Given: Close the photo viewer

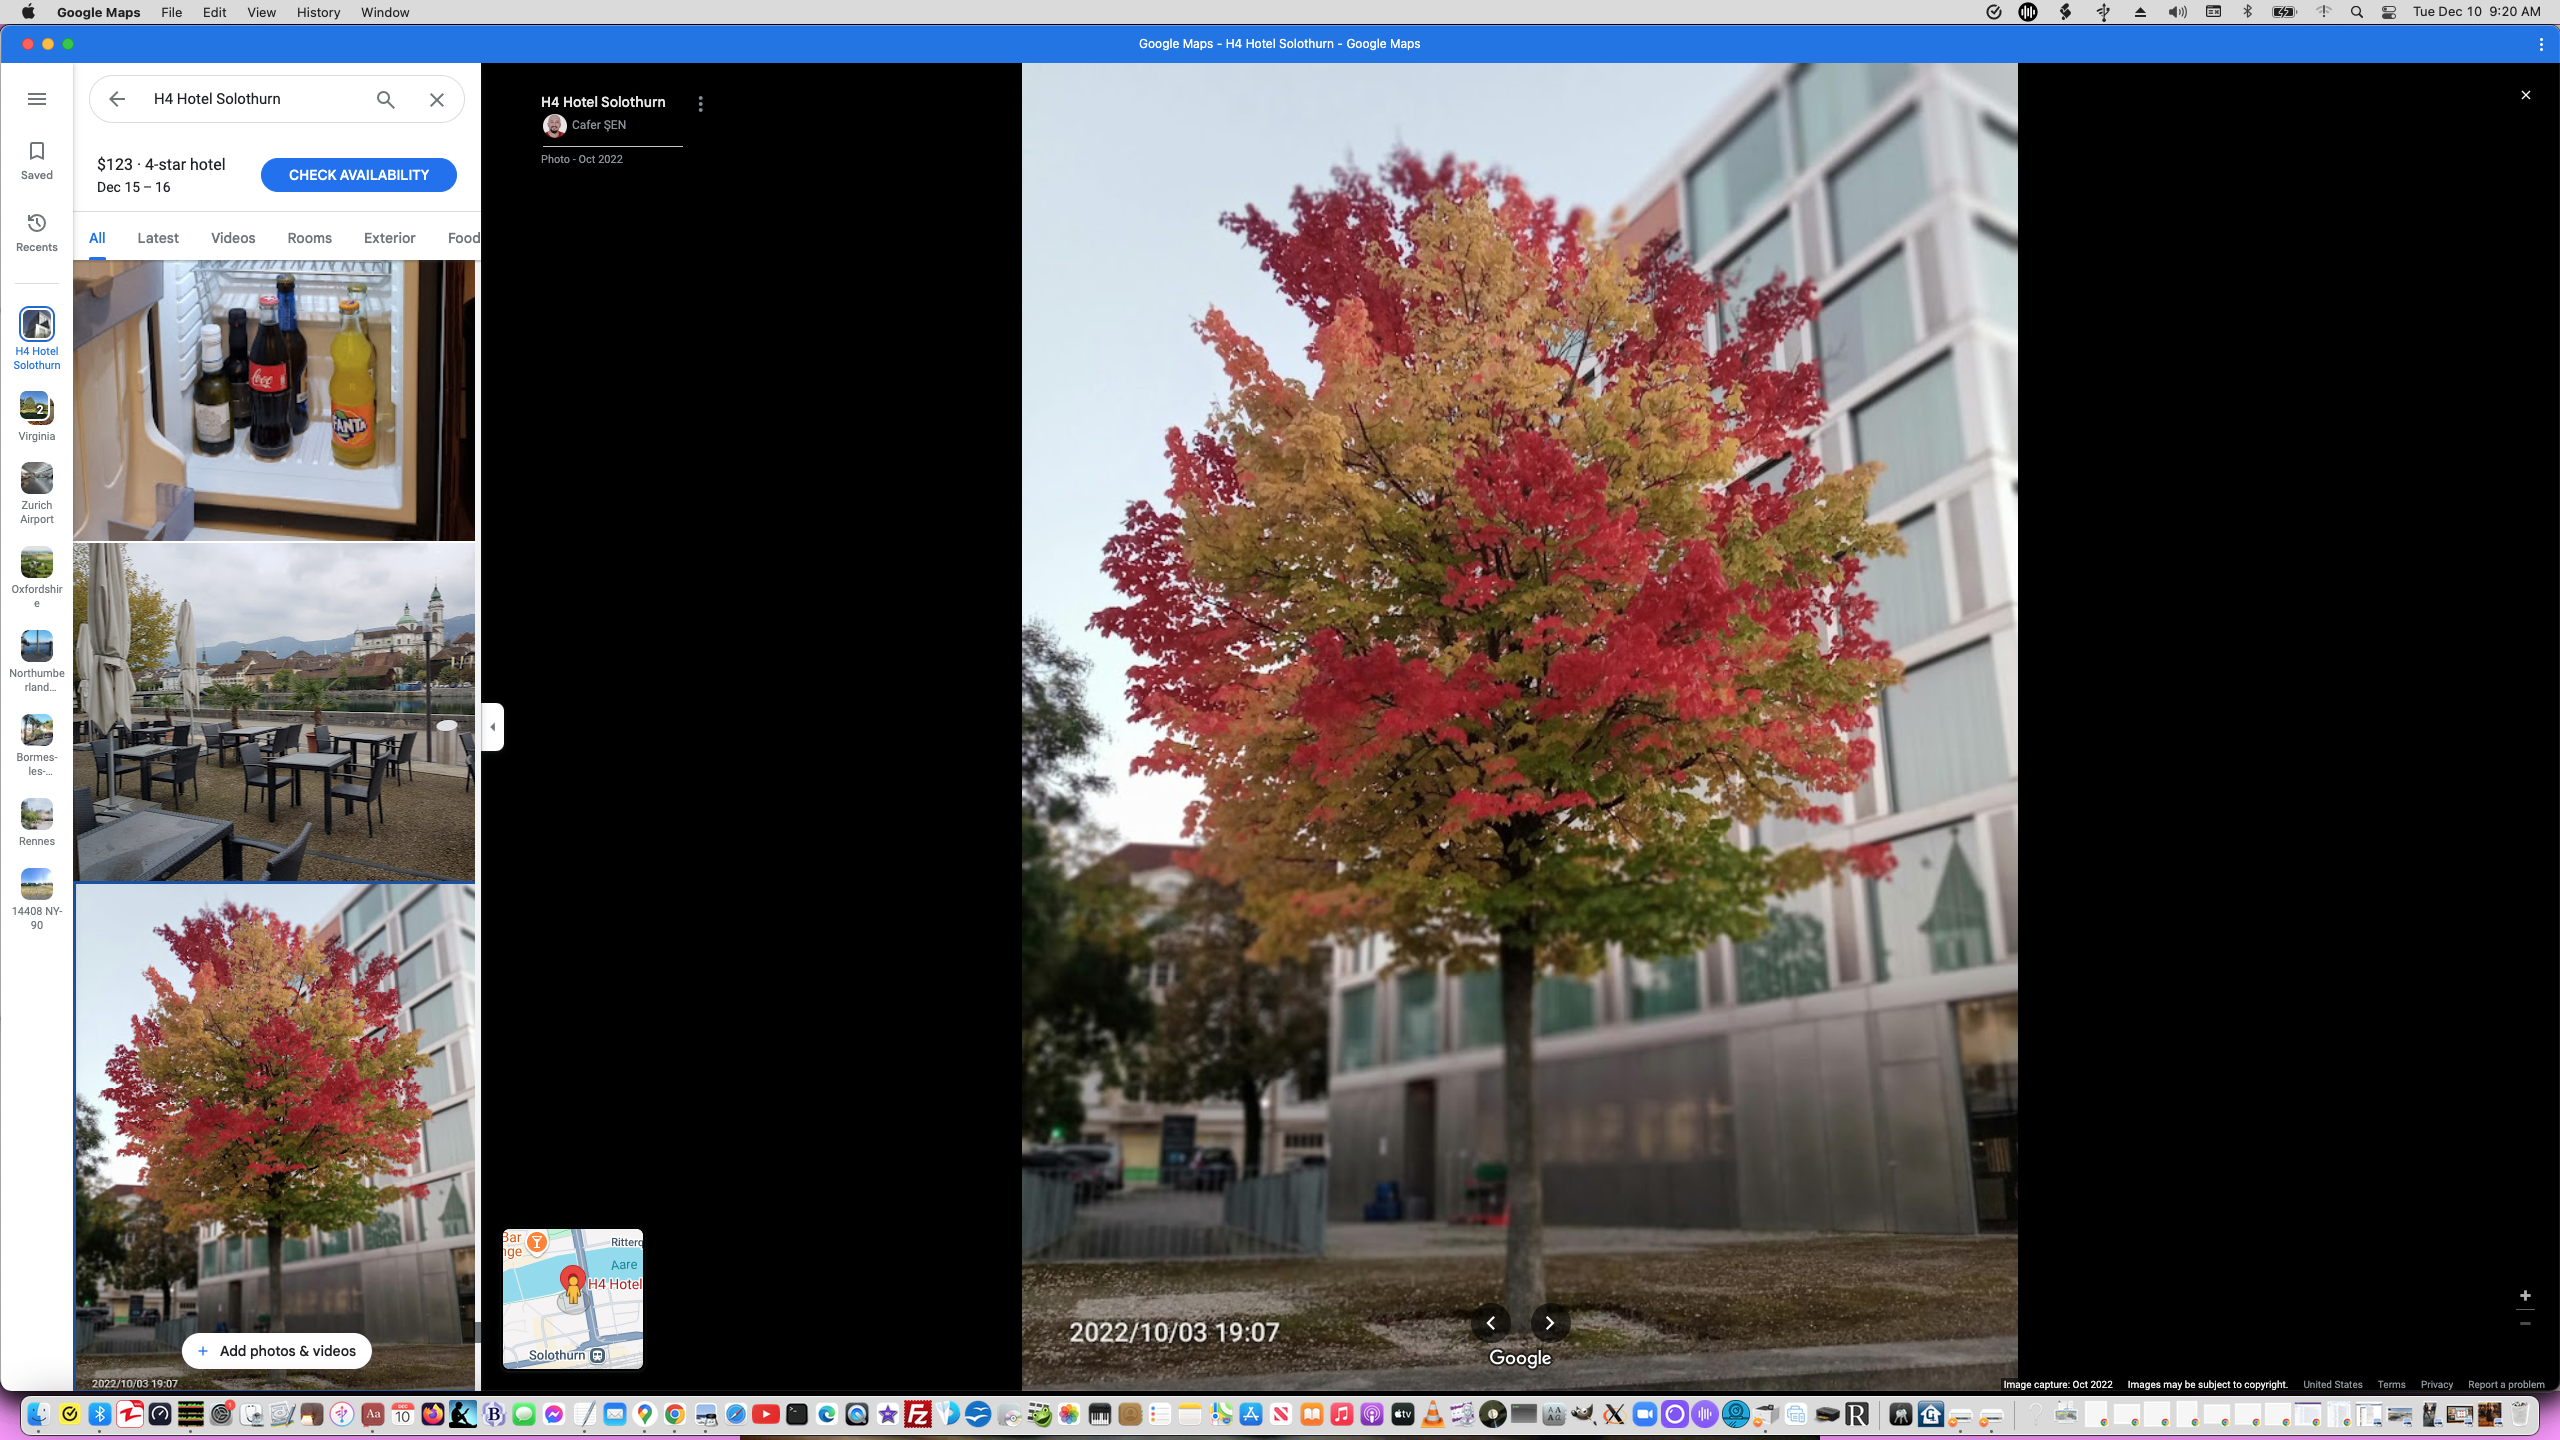Looking at the screenshot, I should [x=2525, y=95].
